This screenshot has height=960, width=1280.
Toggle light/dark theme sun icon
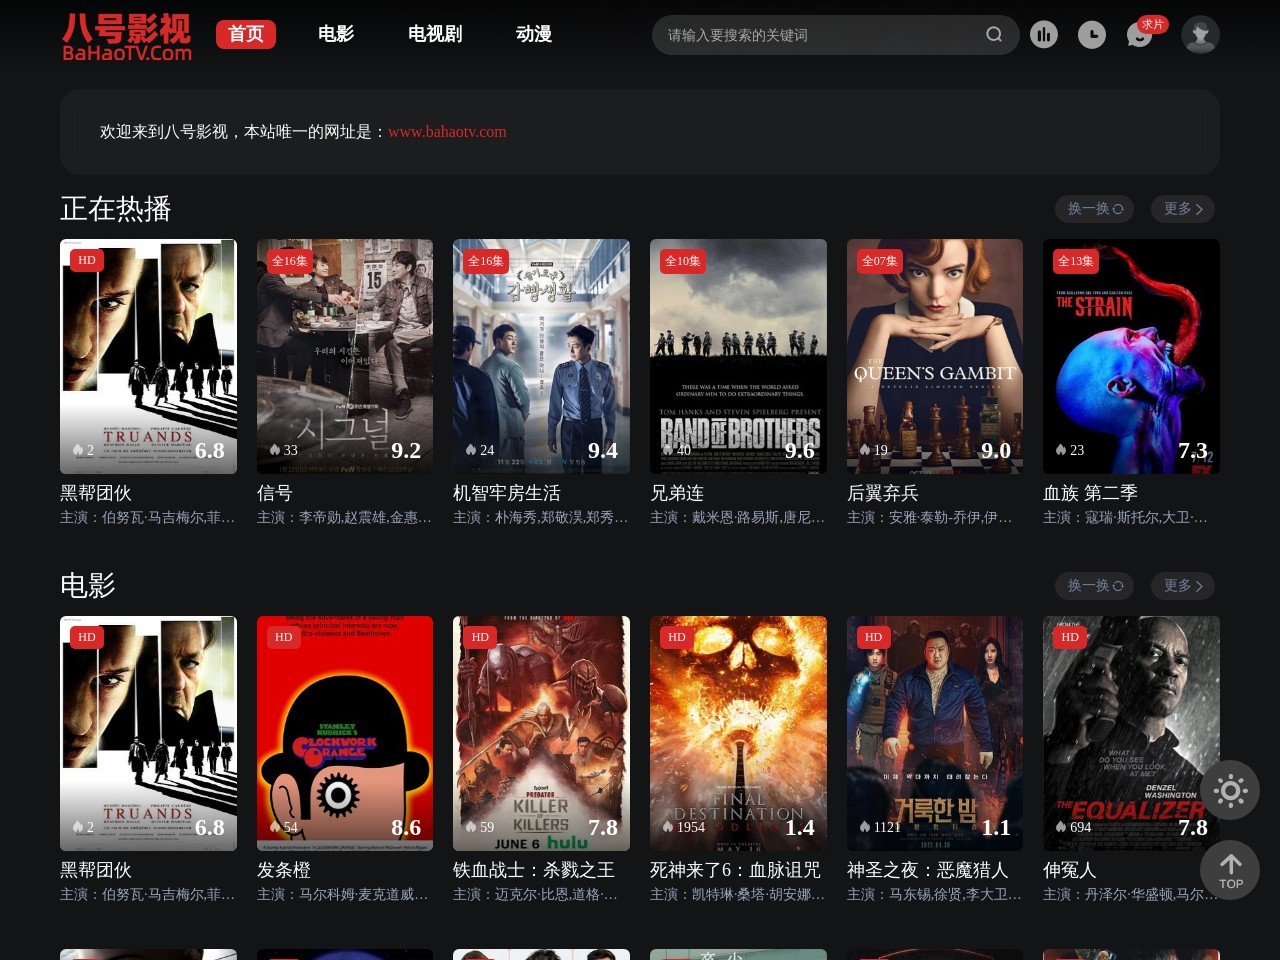click(1230, 791)
